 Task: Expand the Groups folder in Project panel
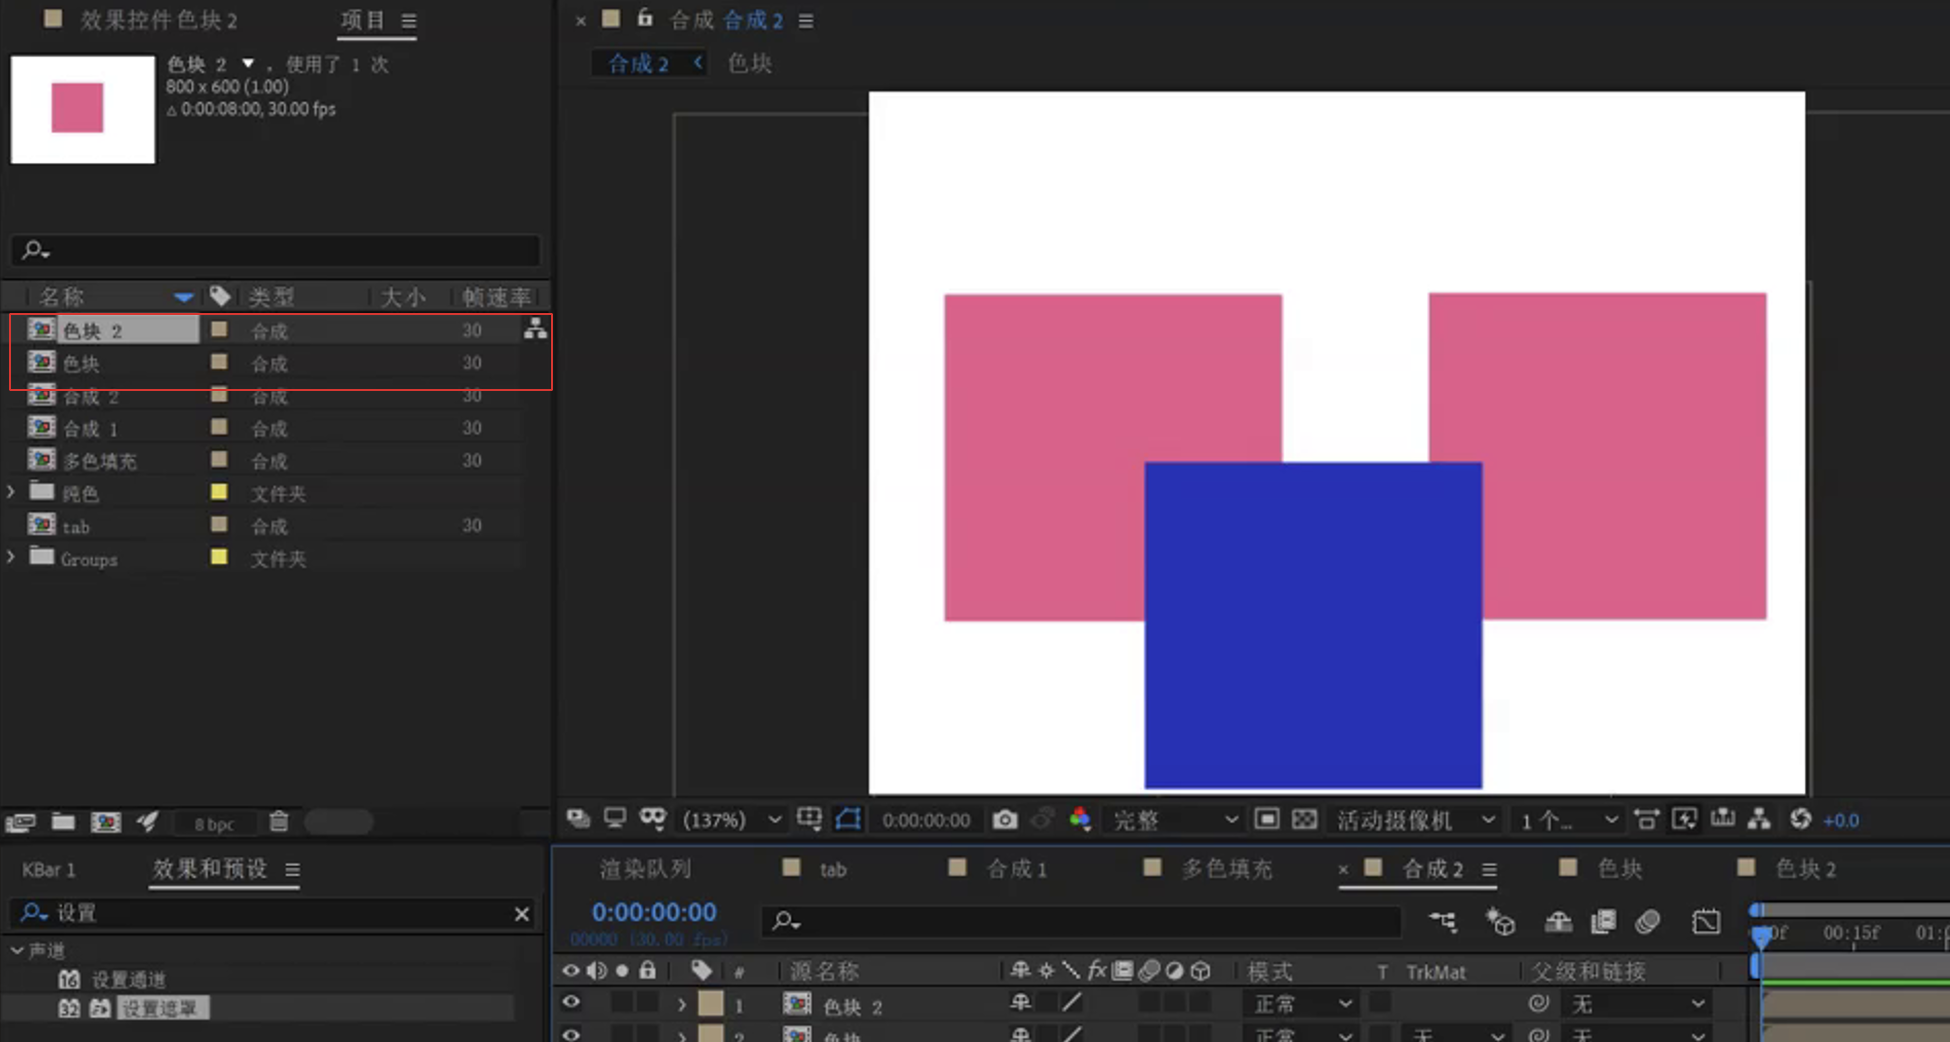pos(11,557)
